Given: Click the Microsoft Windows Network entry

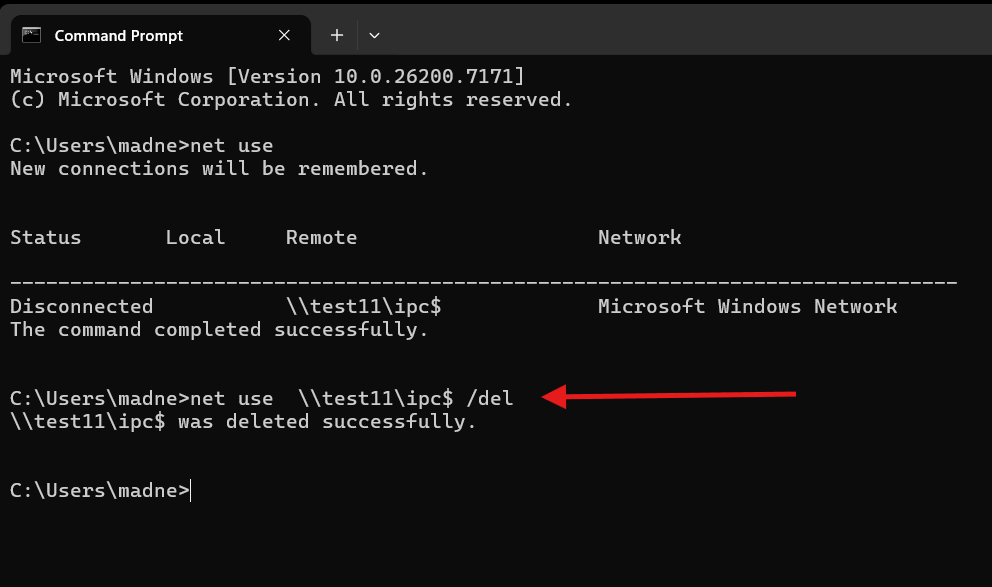Looking at the screenshot, I should point(748,307).
